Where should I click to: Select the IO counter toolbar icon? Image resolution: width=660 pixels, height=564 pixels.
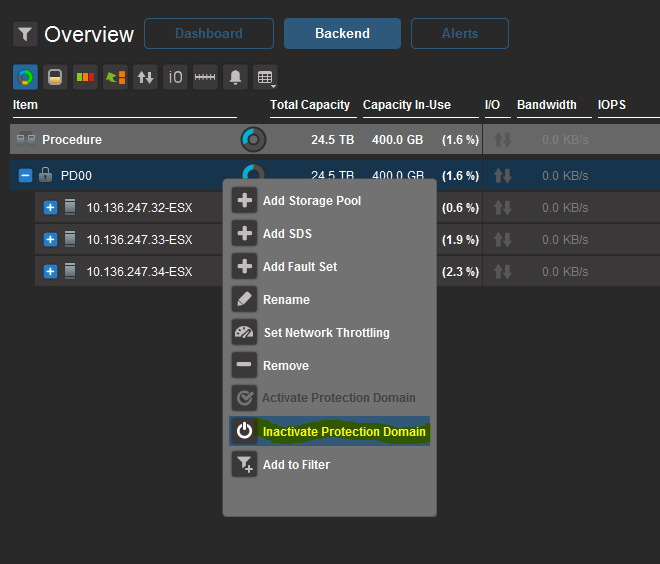click(x=175, y=77)
